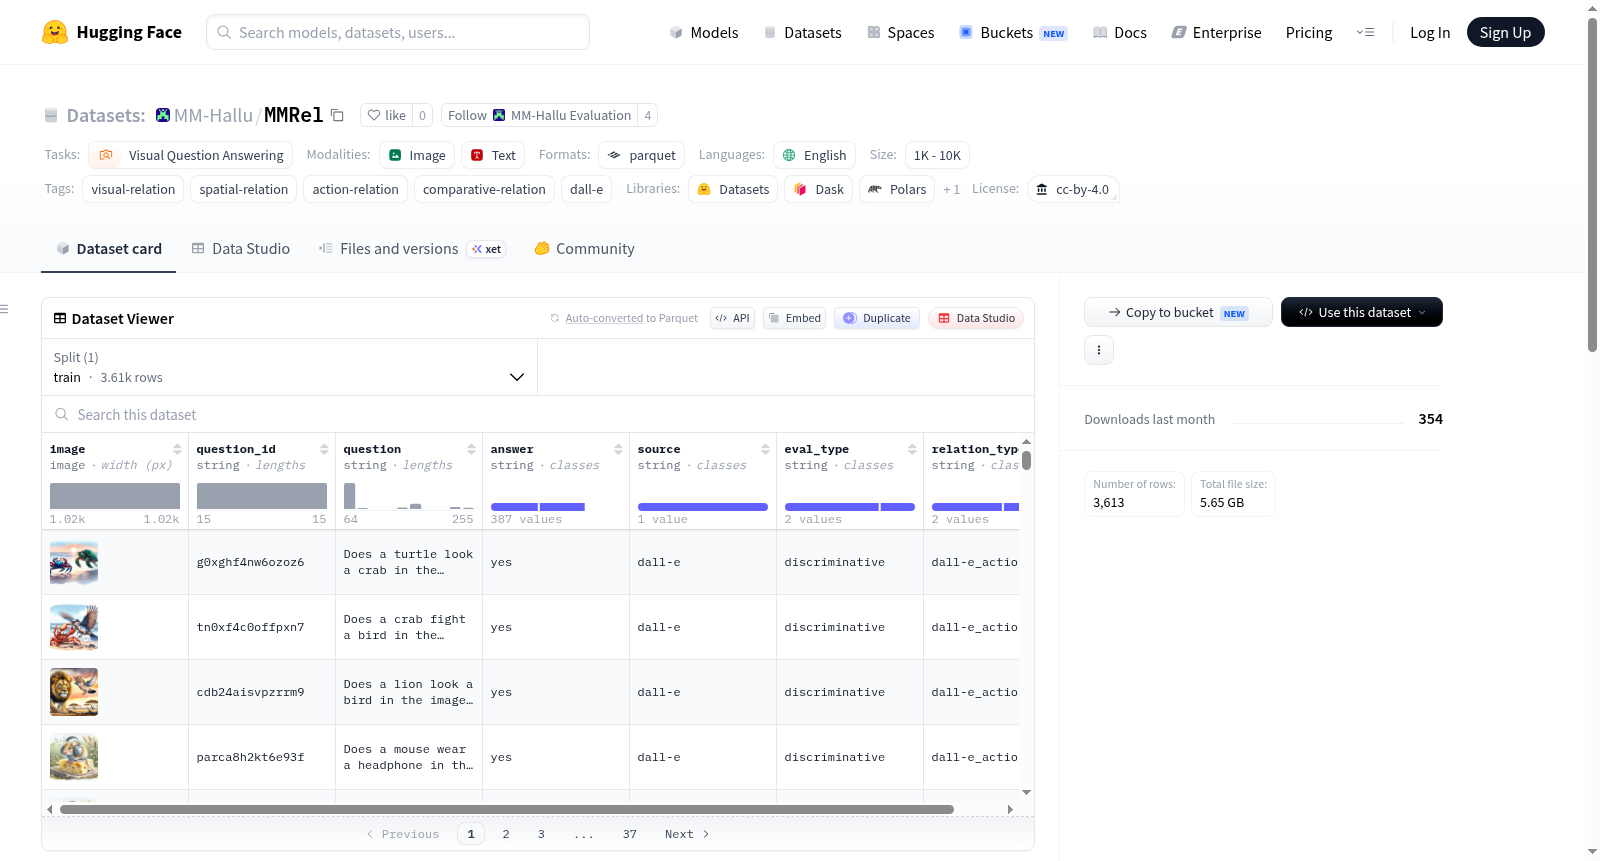Open the API panel in Dataset Viewer

(x=732, y=318)
